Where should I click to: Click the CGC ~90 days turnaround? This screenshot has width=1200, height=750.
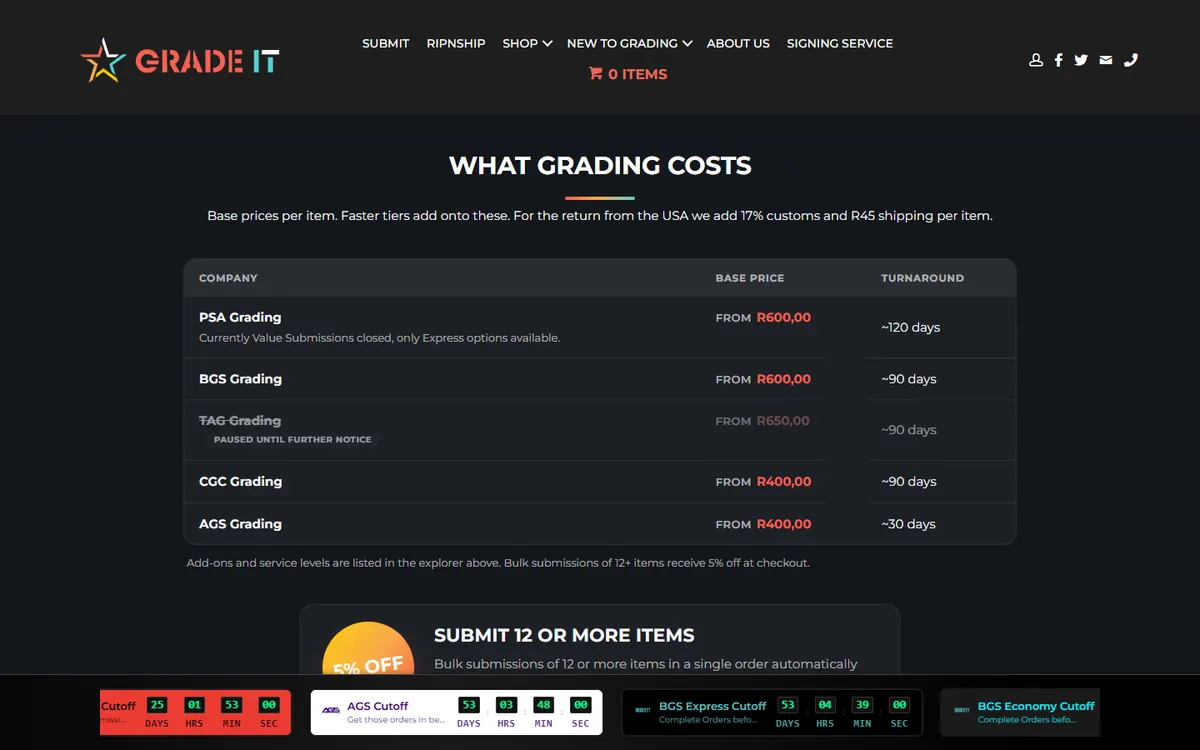908,481
